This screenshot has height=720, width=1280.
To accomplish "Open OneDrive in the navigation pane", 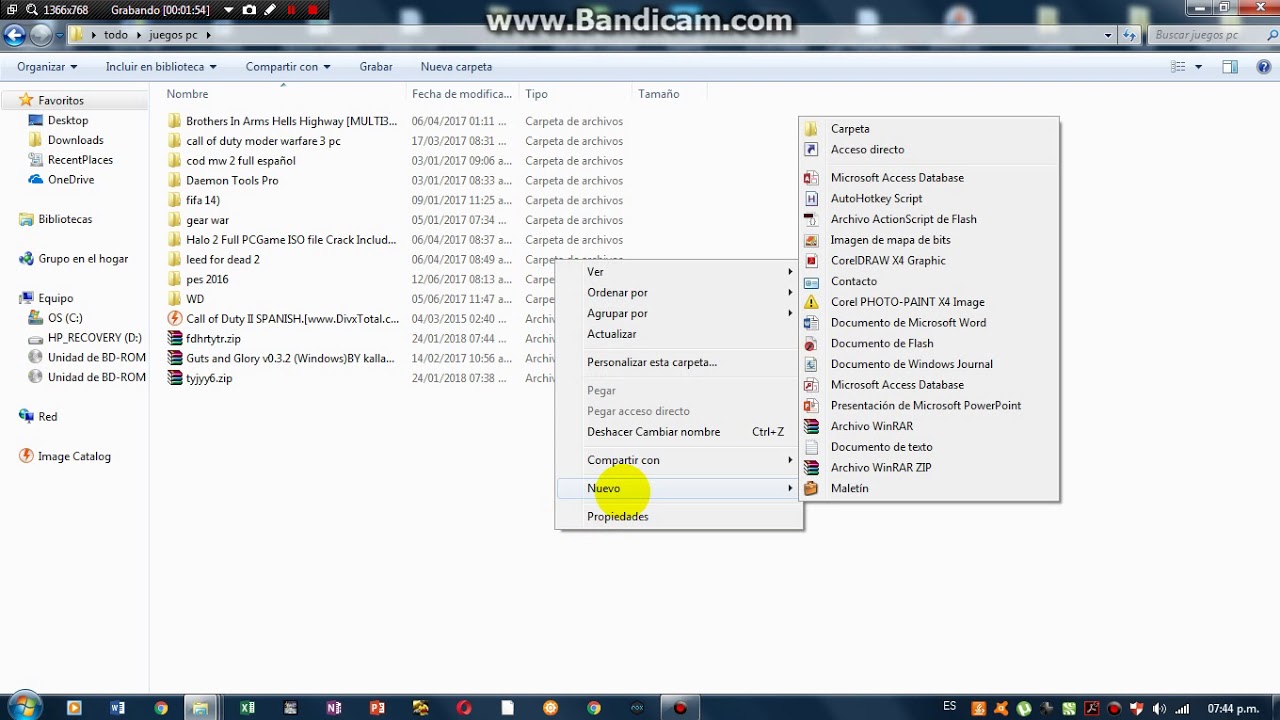I will [x=70, y=180].
